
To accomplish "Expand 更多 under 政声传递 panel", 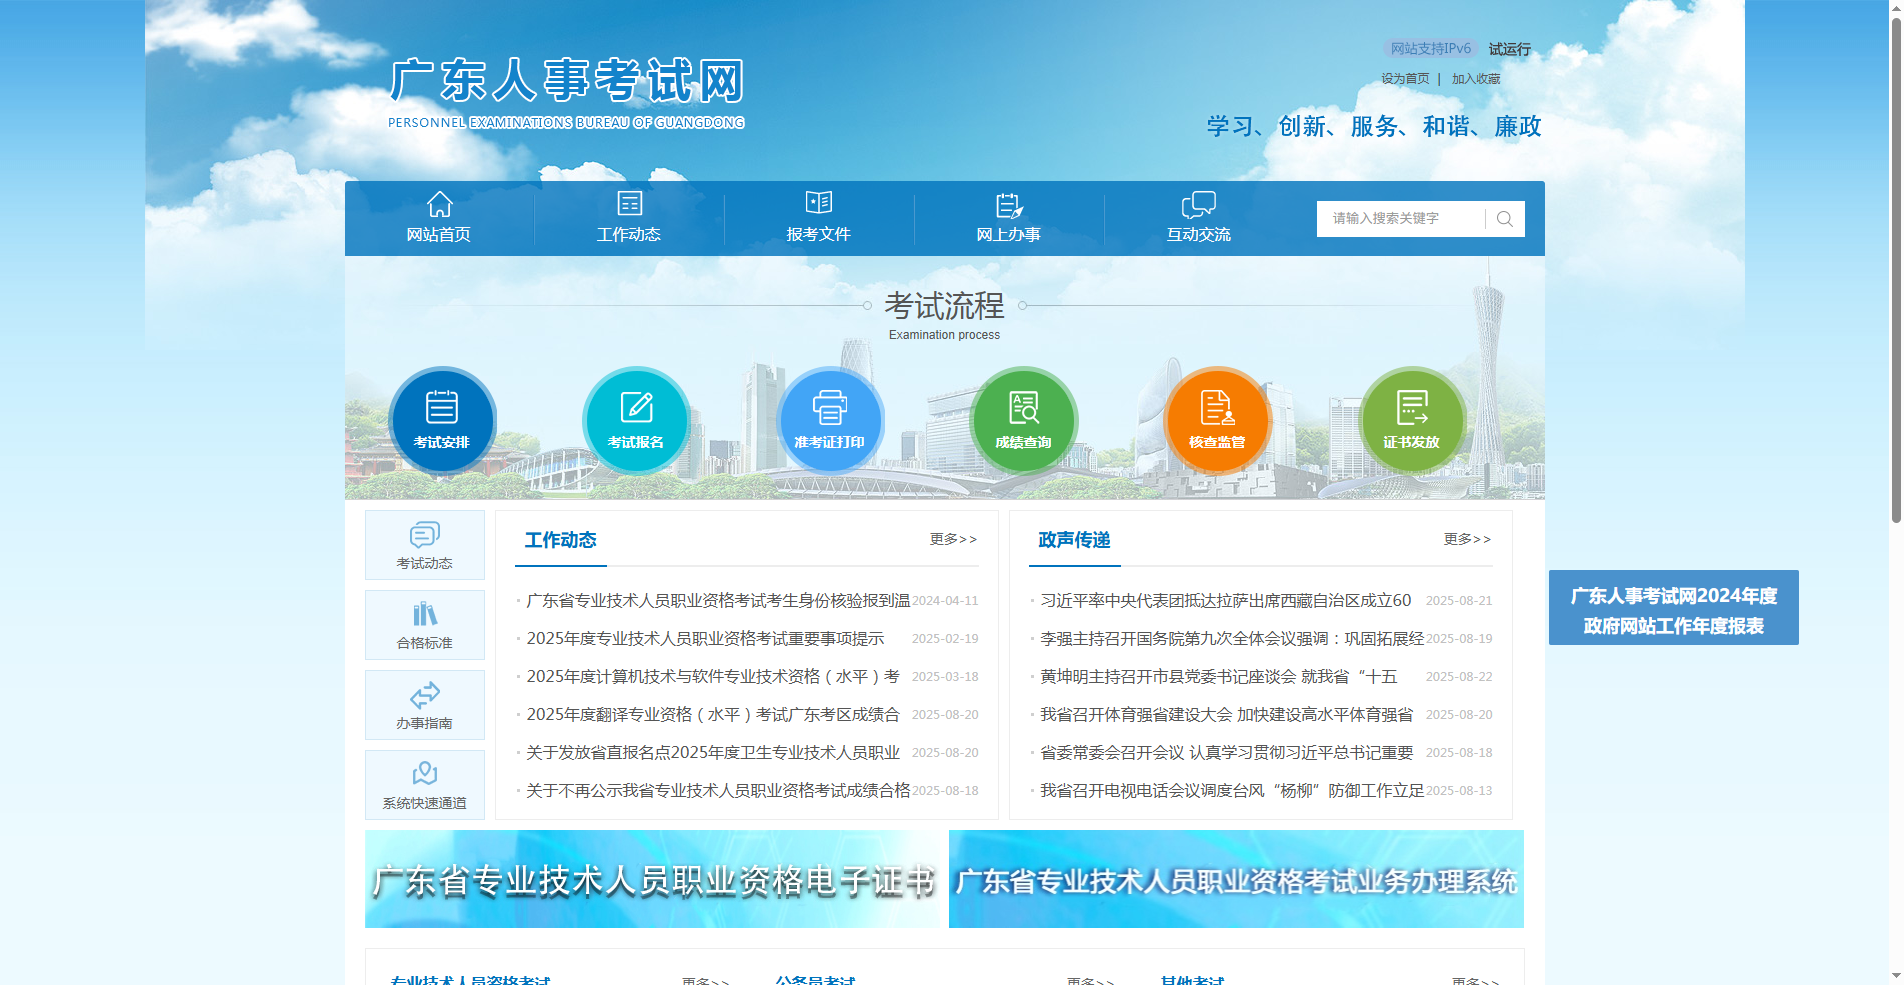I will coord(1466,539).
